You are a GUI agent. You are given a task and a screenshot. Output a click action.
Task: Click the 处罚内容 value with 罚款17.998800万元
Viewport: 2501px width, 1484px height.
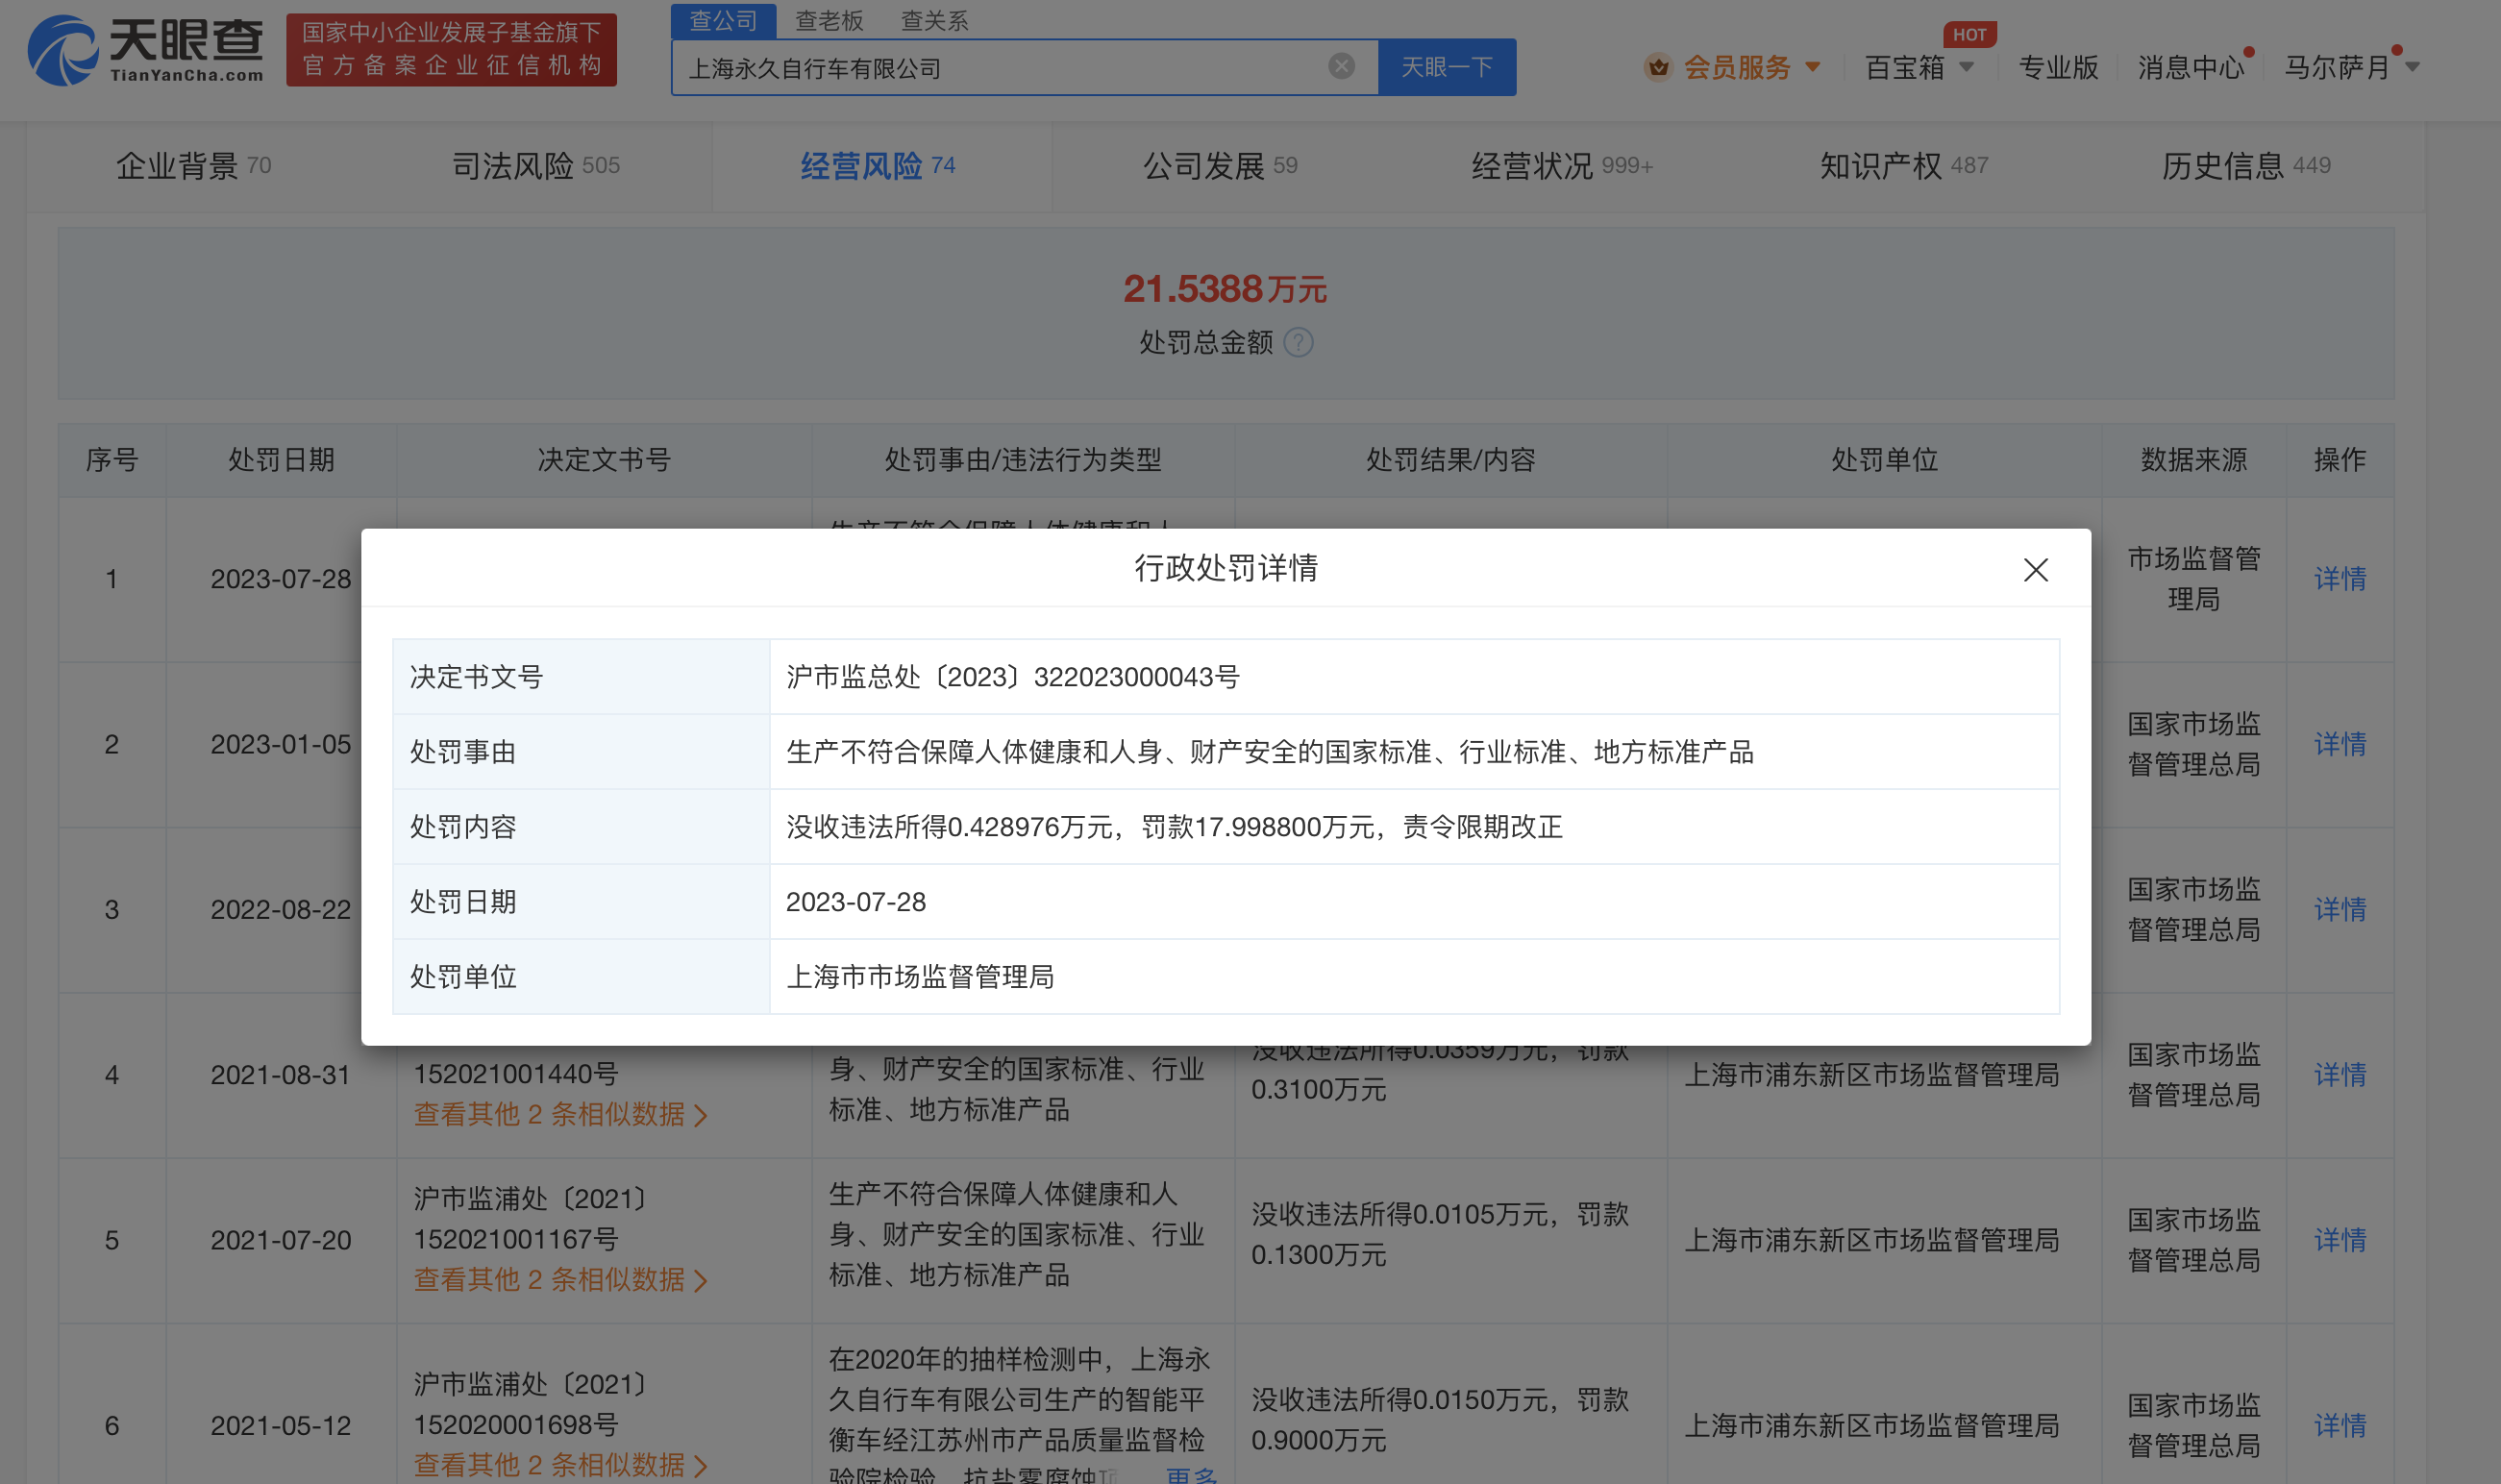pyautogui.click(x=1174, y=827)
